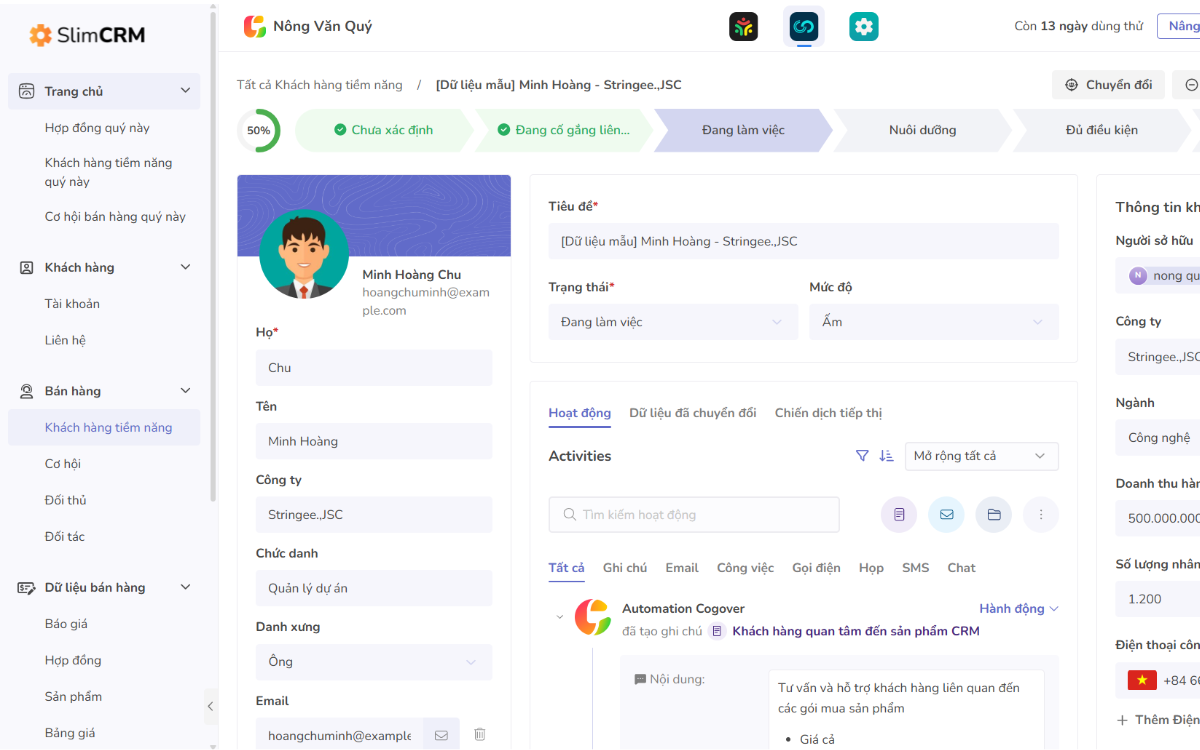
Task: Collapse the Automation Cogover activity entry
Action: click(560, 617)
